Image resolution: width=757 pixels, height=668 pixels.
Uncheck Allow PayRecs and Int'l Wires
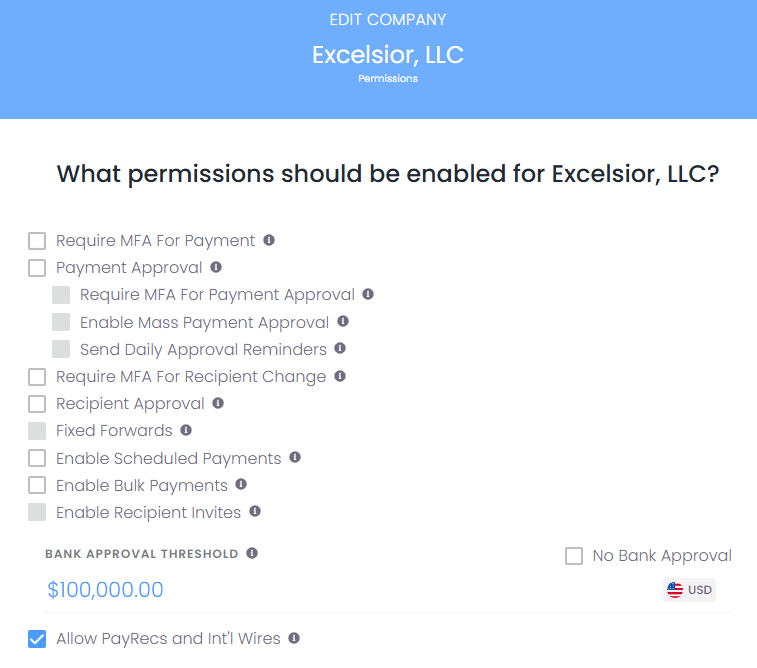point(37,639)
